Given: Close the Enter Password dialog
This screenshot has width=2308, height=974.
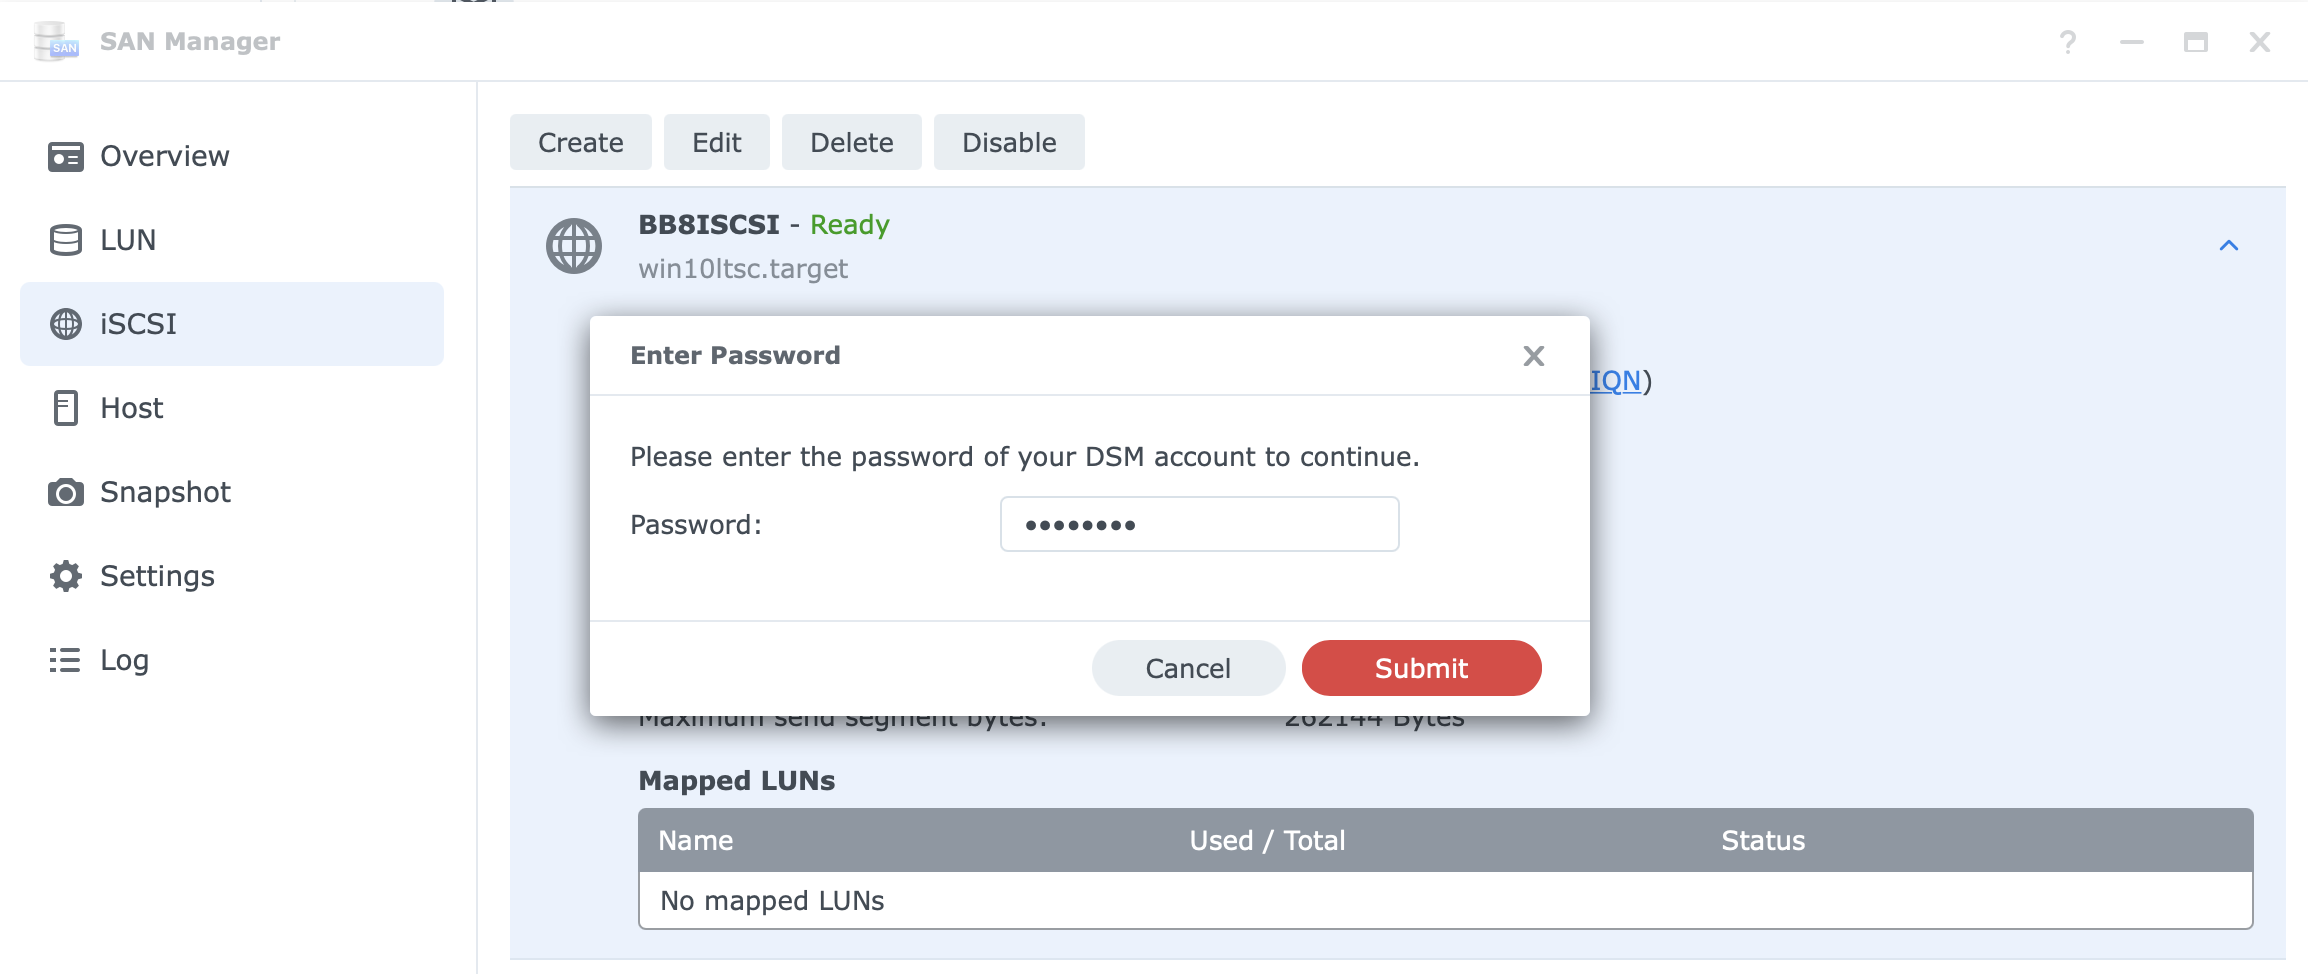Looking at the screenshot, I should click(x=1534, y=356).
